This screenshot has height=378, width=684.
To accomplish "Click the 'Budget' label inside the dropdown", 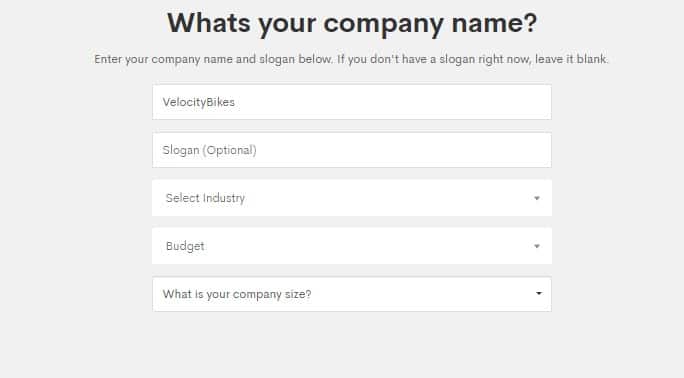I will (185, 246).
